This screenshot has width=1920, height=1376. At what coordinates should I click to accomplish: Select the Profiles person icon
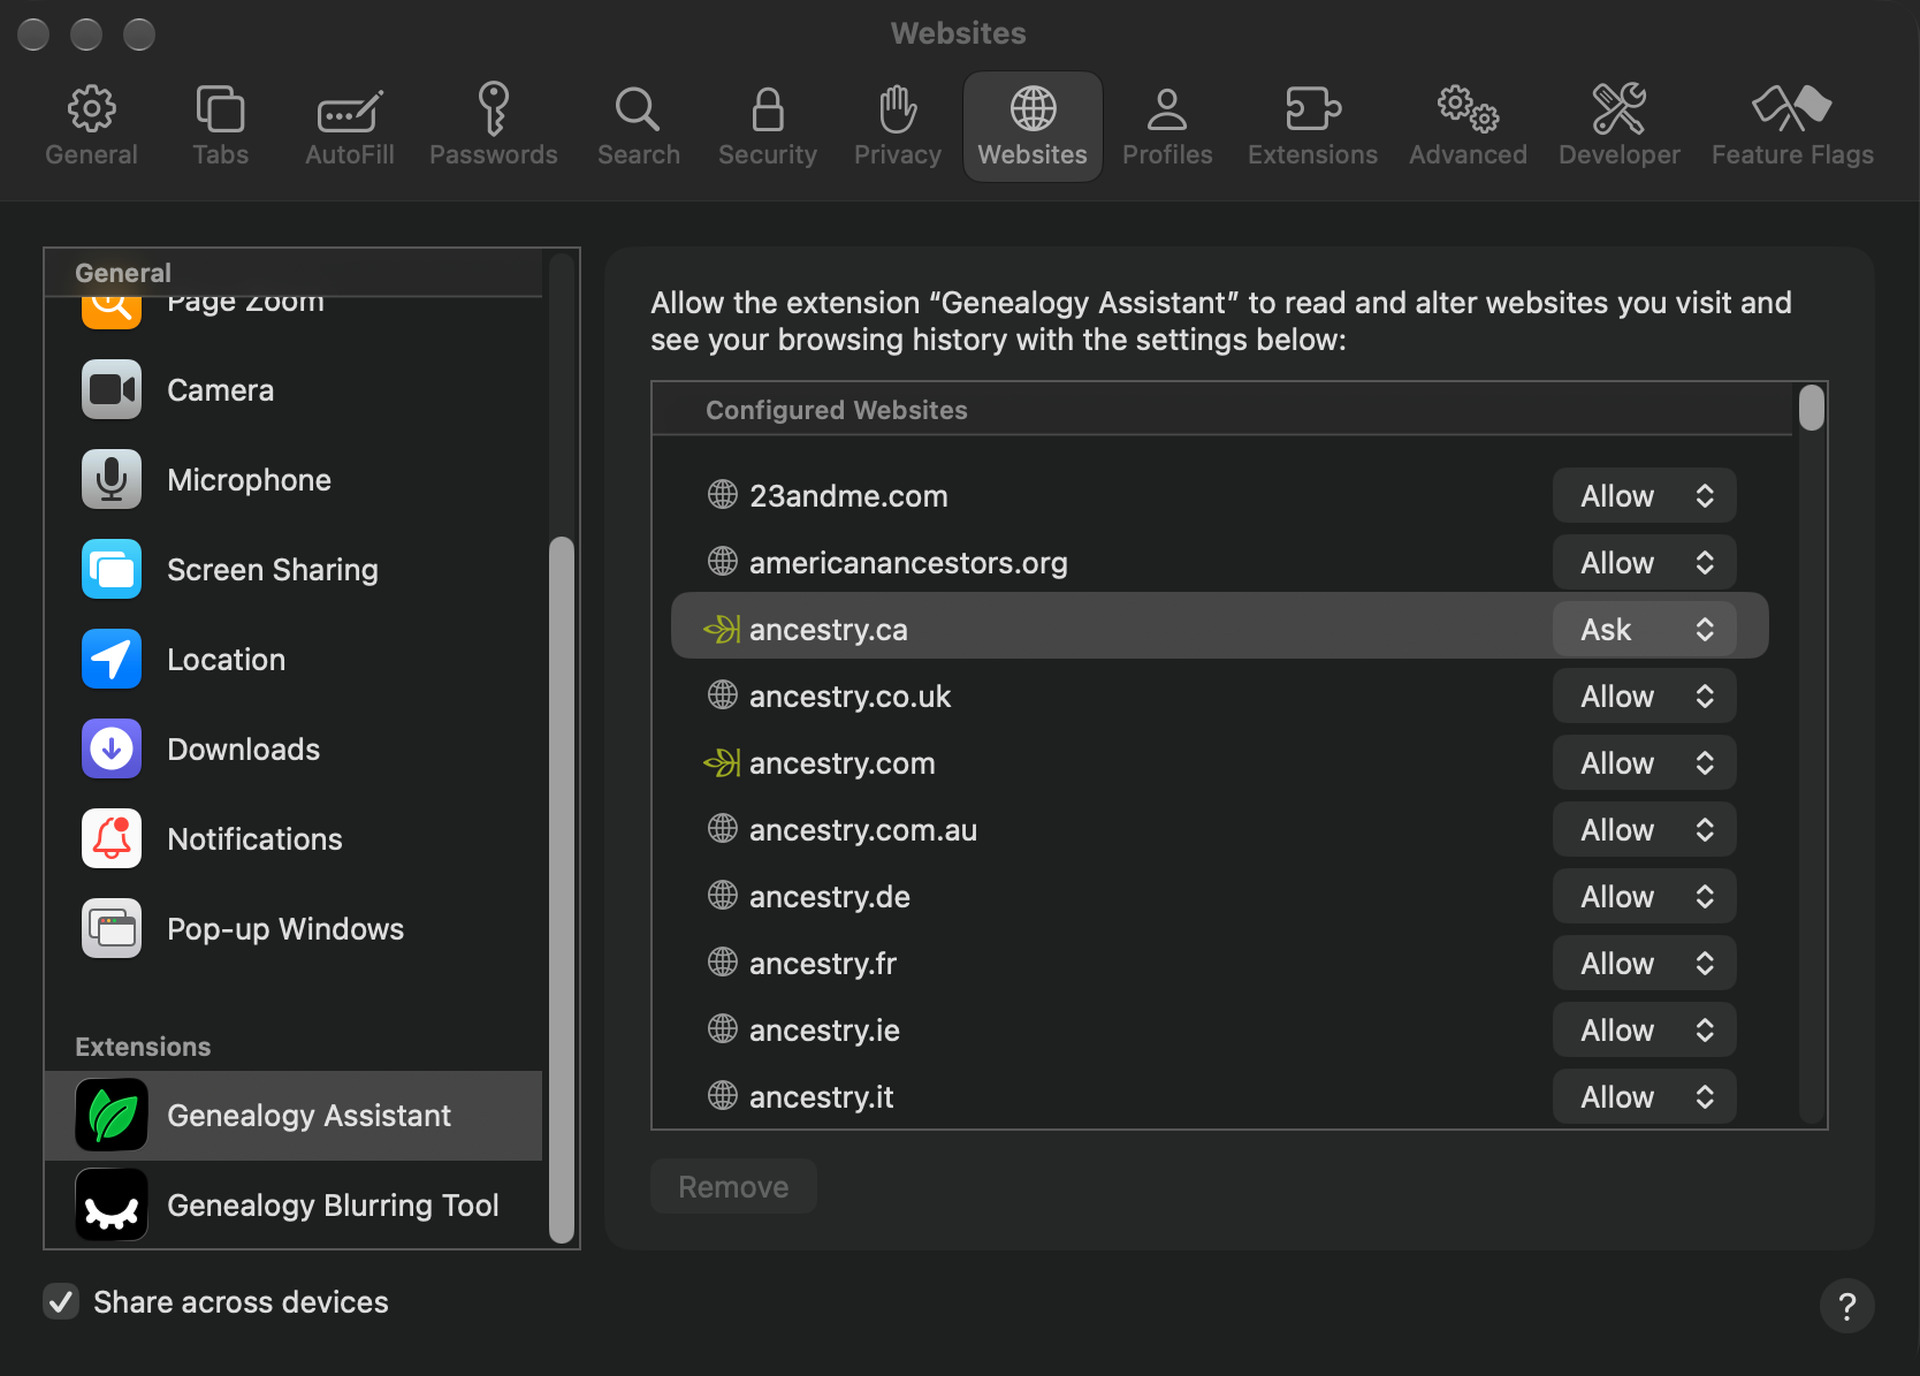coord(1166,126)
